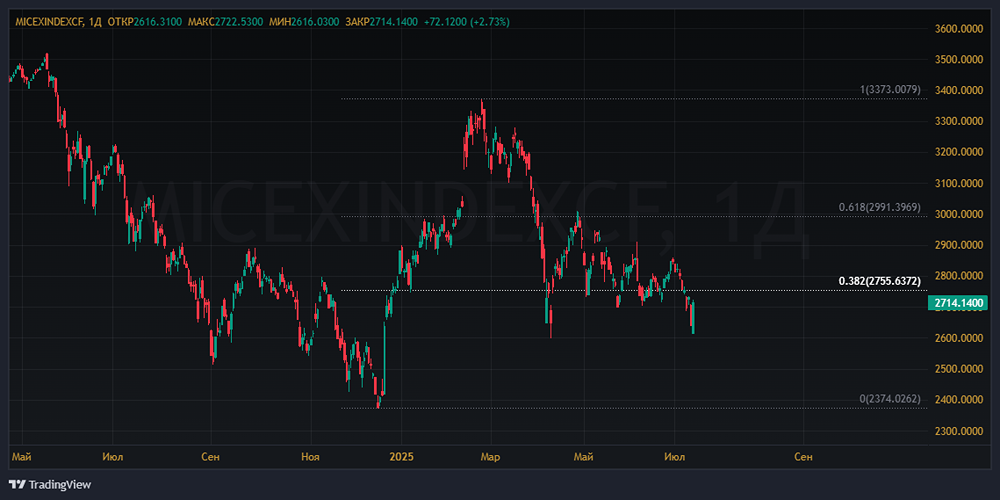Select the 0.618 Fibonacci level label
Image resolution: width=1000 pixels, height=500 pixels.
pyautogui.click(x=879, y=208)
